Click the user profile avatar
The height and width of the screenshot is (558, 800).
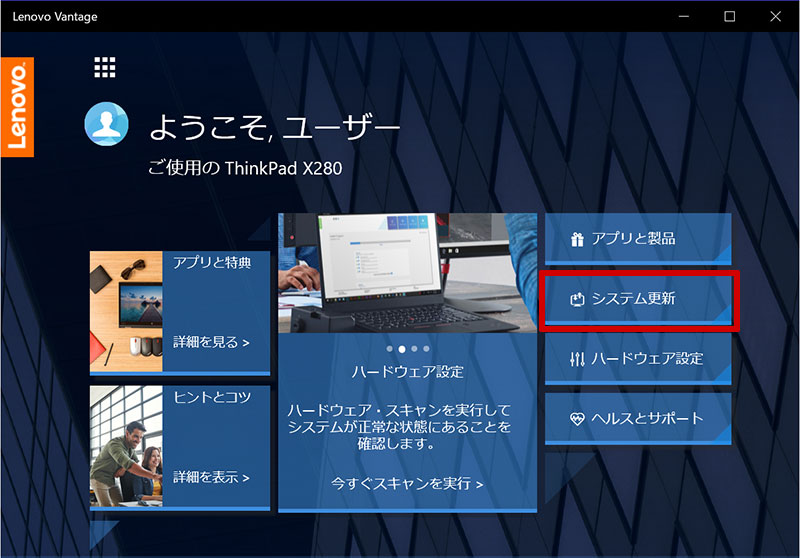pos(106,124)
